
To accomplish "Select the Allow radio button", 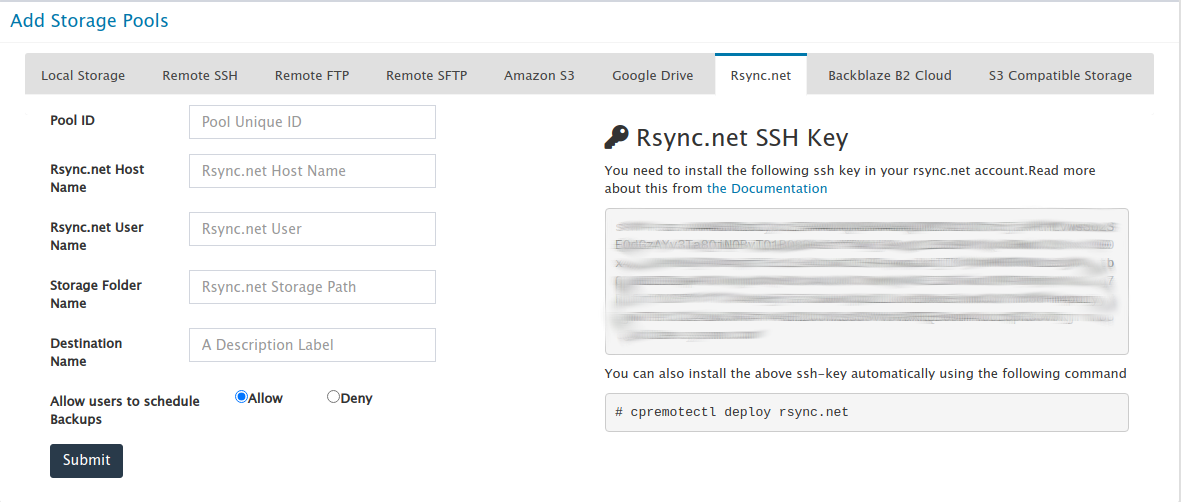I will 242,396.
